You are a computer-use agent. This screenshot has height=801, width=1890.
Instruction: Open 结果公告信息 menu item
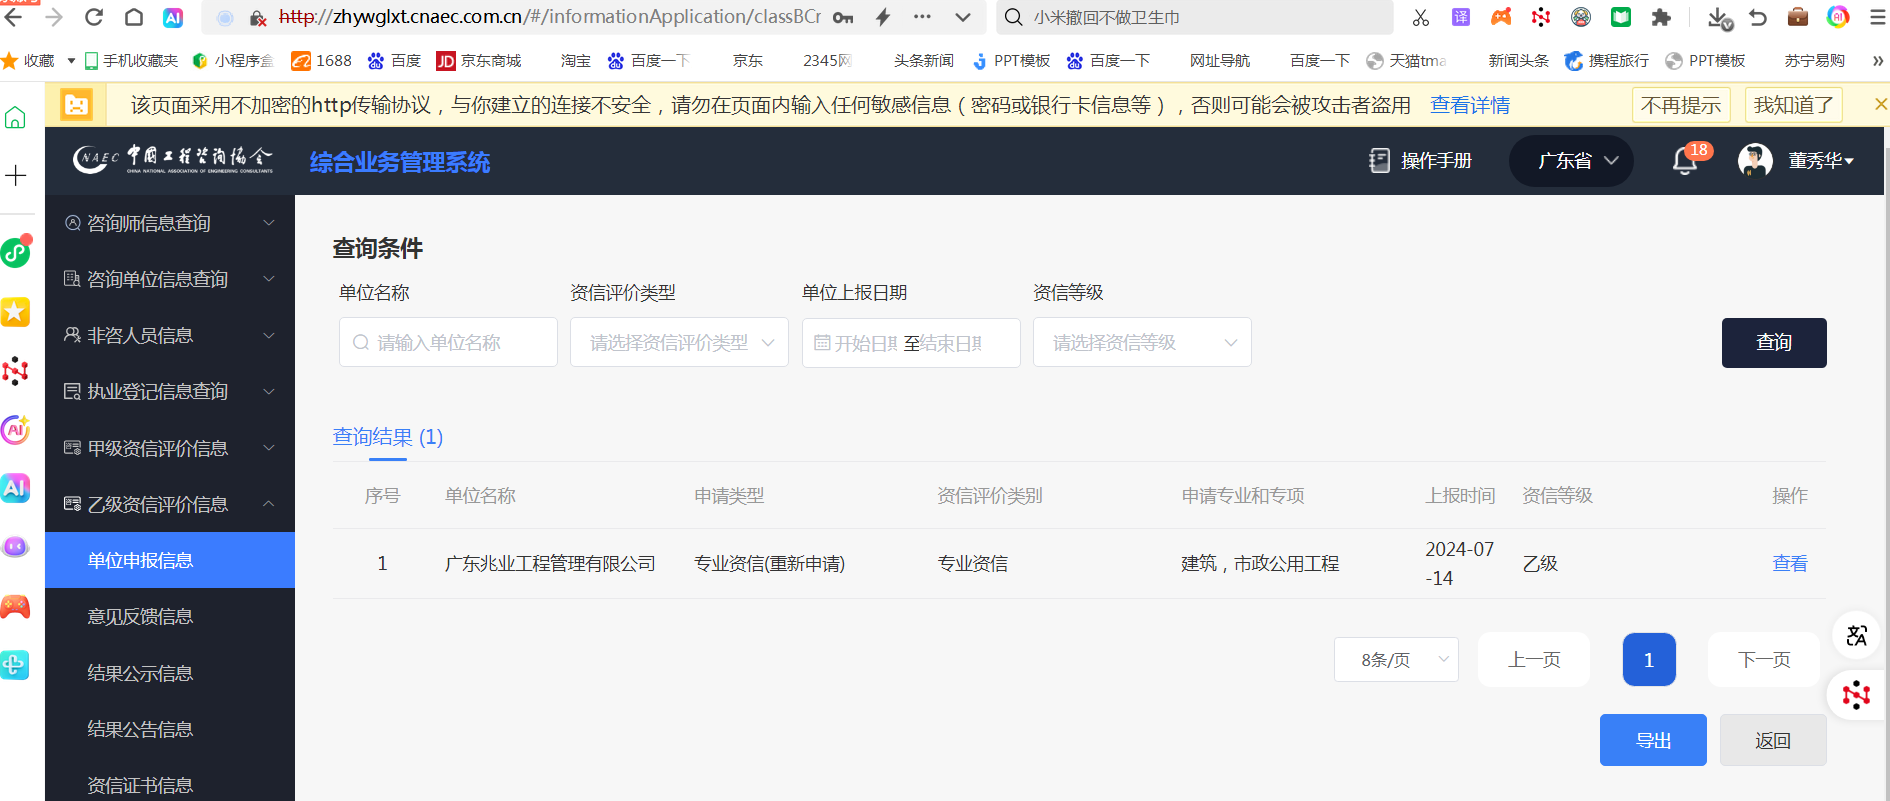coord(170,729)
